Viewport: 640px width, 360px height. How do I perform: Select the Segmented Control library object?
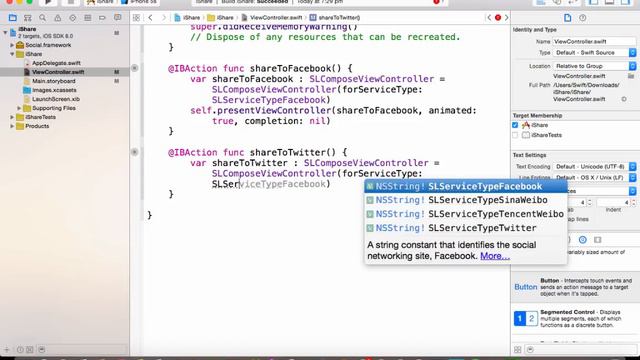pyautogui.click(x=574, y=318)
